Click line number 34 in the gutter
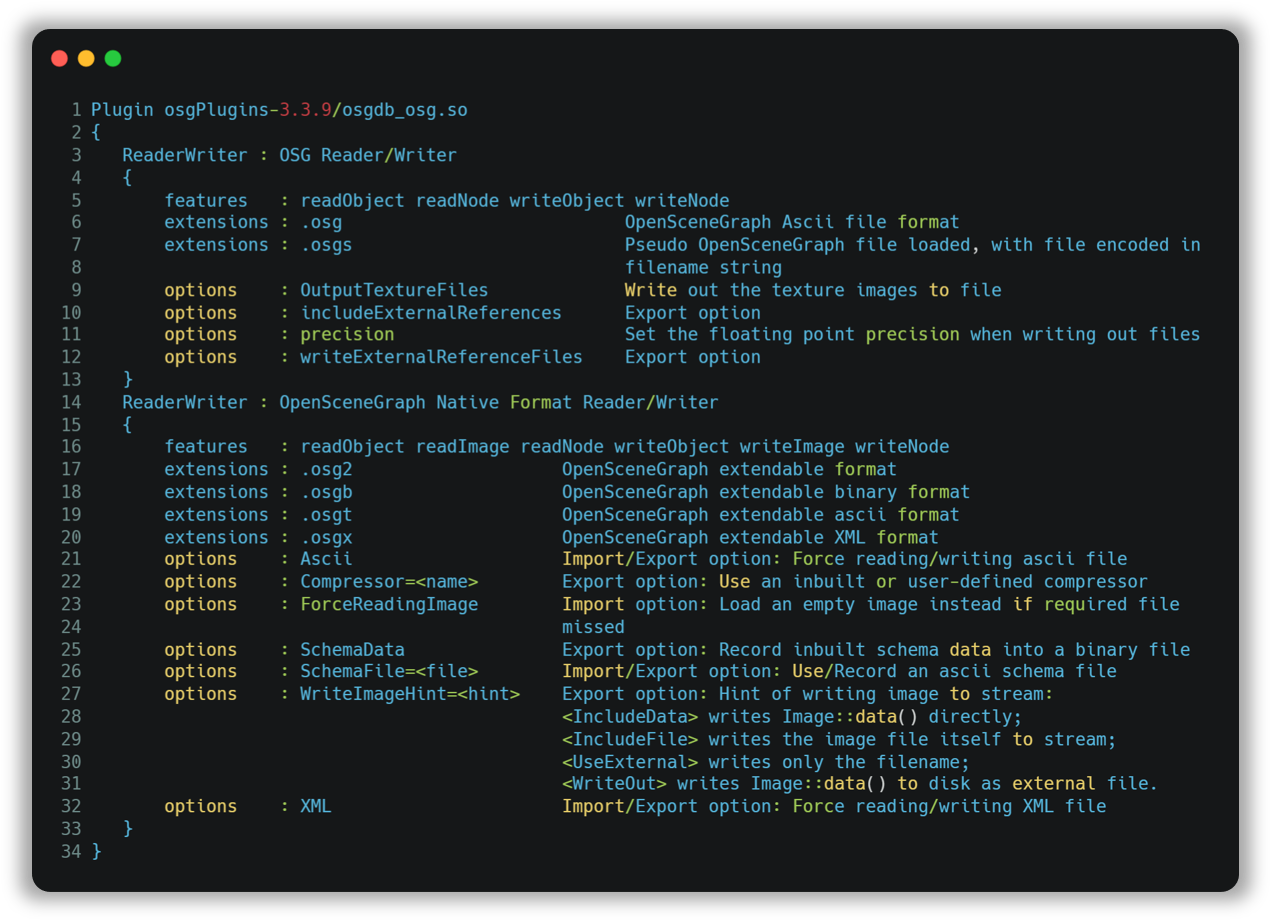 71,851
